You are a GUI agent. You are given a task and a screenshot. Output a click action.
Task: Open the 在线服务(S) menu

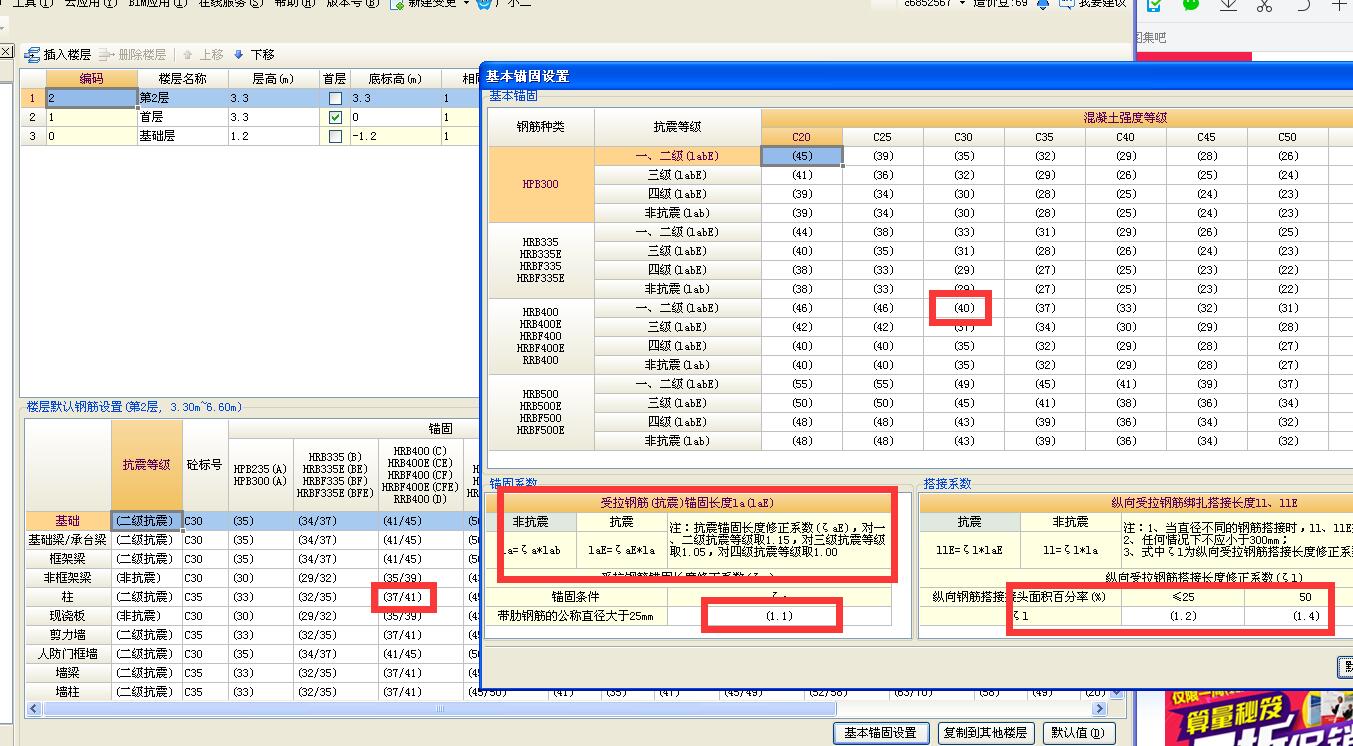click(230, 4)
